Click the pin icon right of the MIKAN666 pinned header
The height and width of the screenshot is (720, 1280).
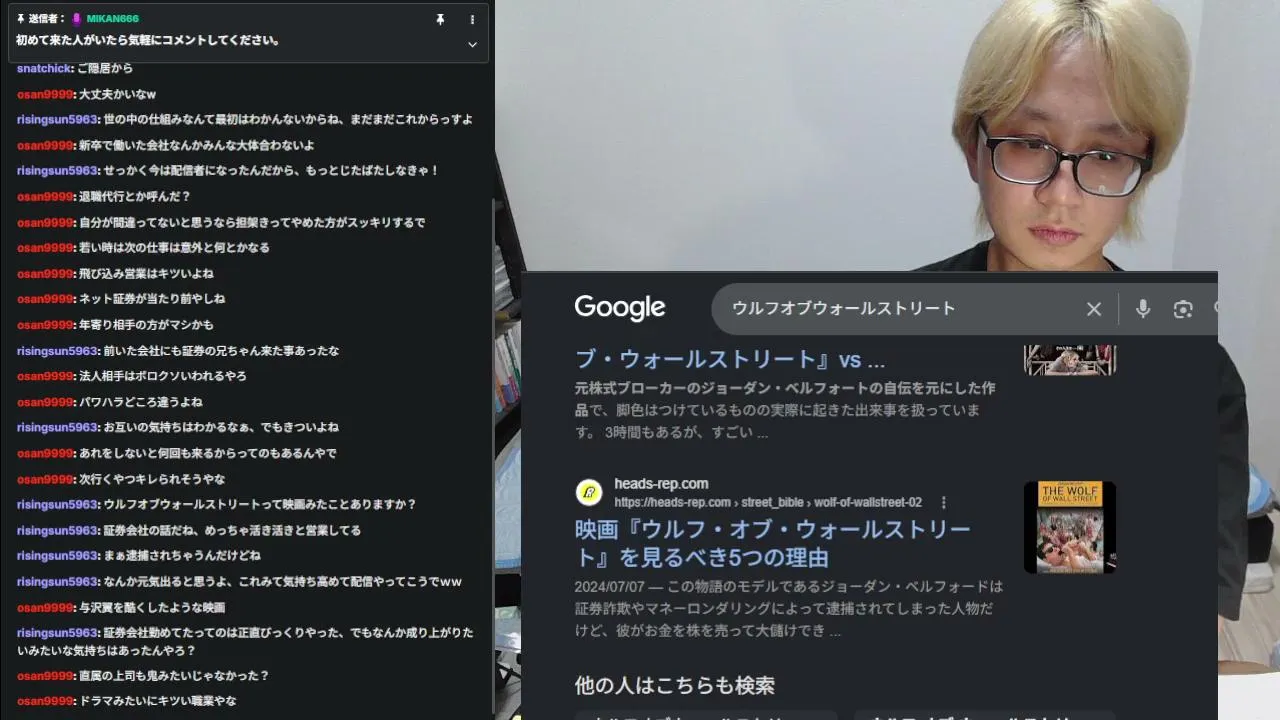coord(440,19)
